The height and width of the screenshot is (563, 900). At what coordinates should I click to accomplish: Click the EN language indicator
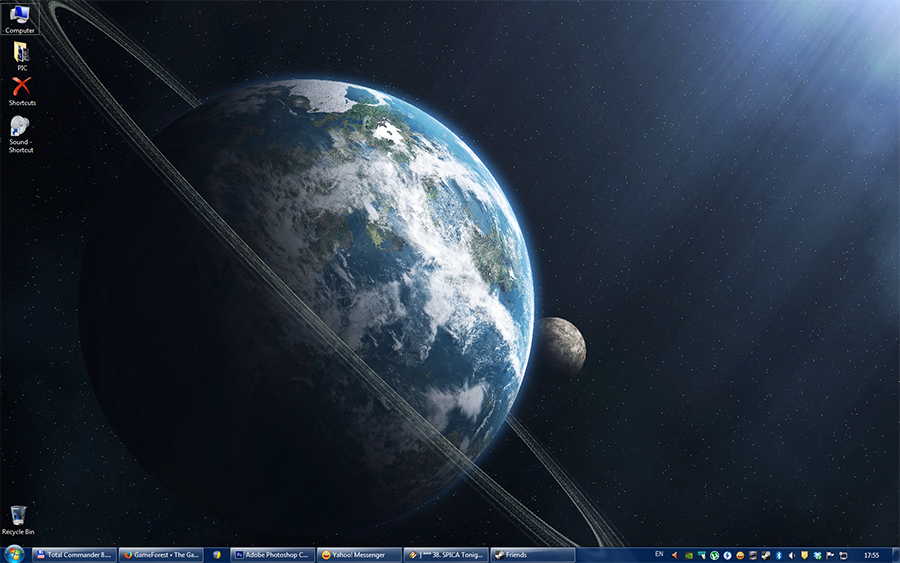click(x=659, y=554)
